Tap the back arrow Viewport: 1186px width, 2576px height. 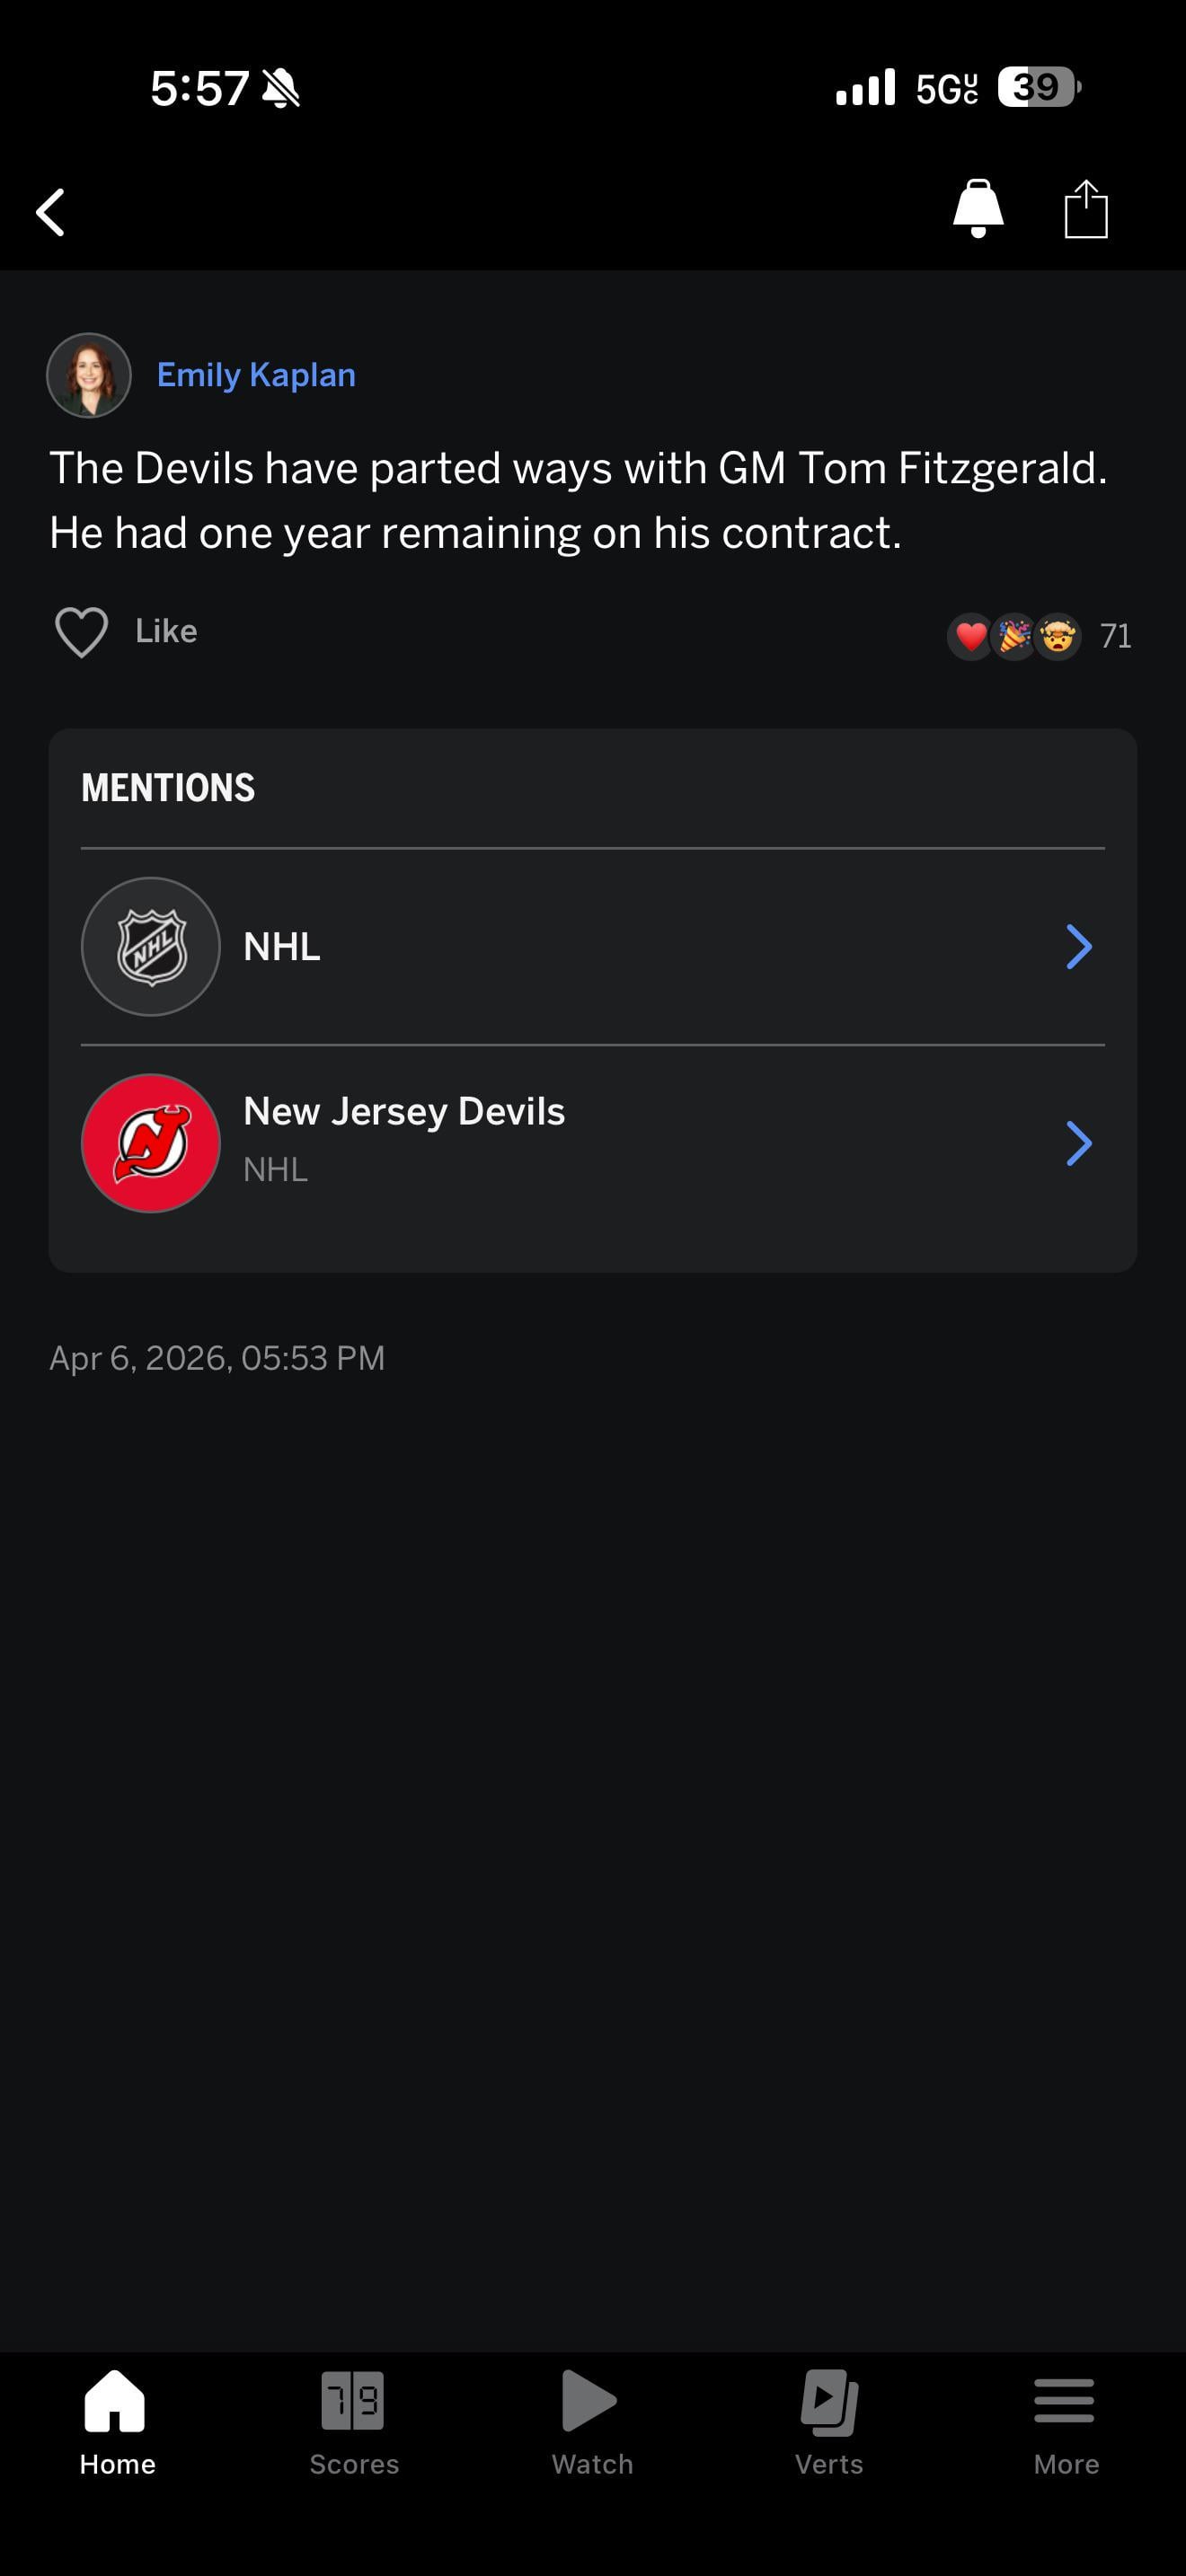(x=51, y=212)
